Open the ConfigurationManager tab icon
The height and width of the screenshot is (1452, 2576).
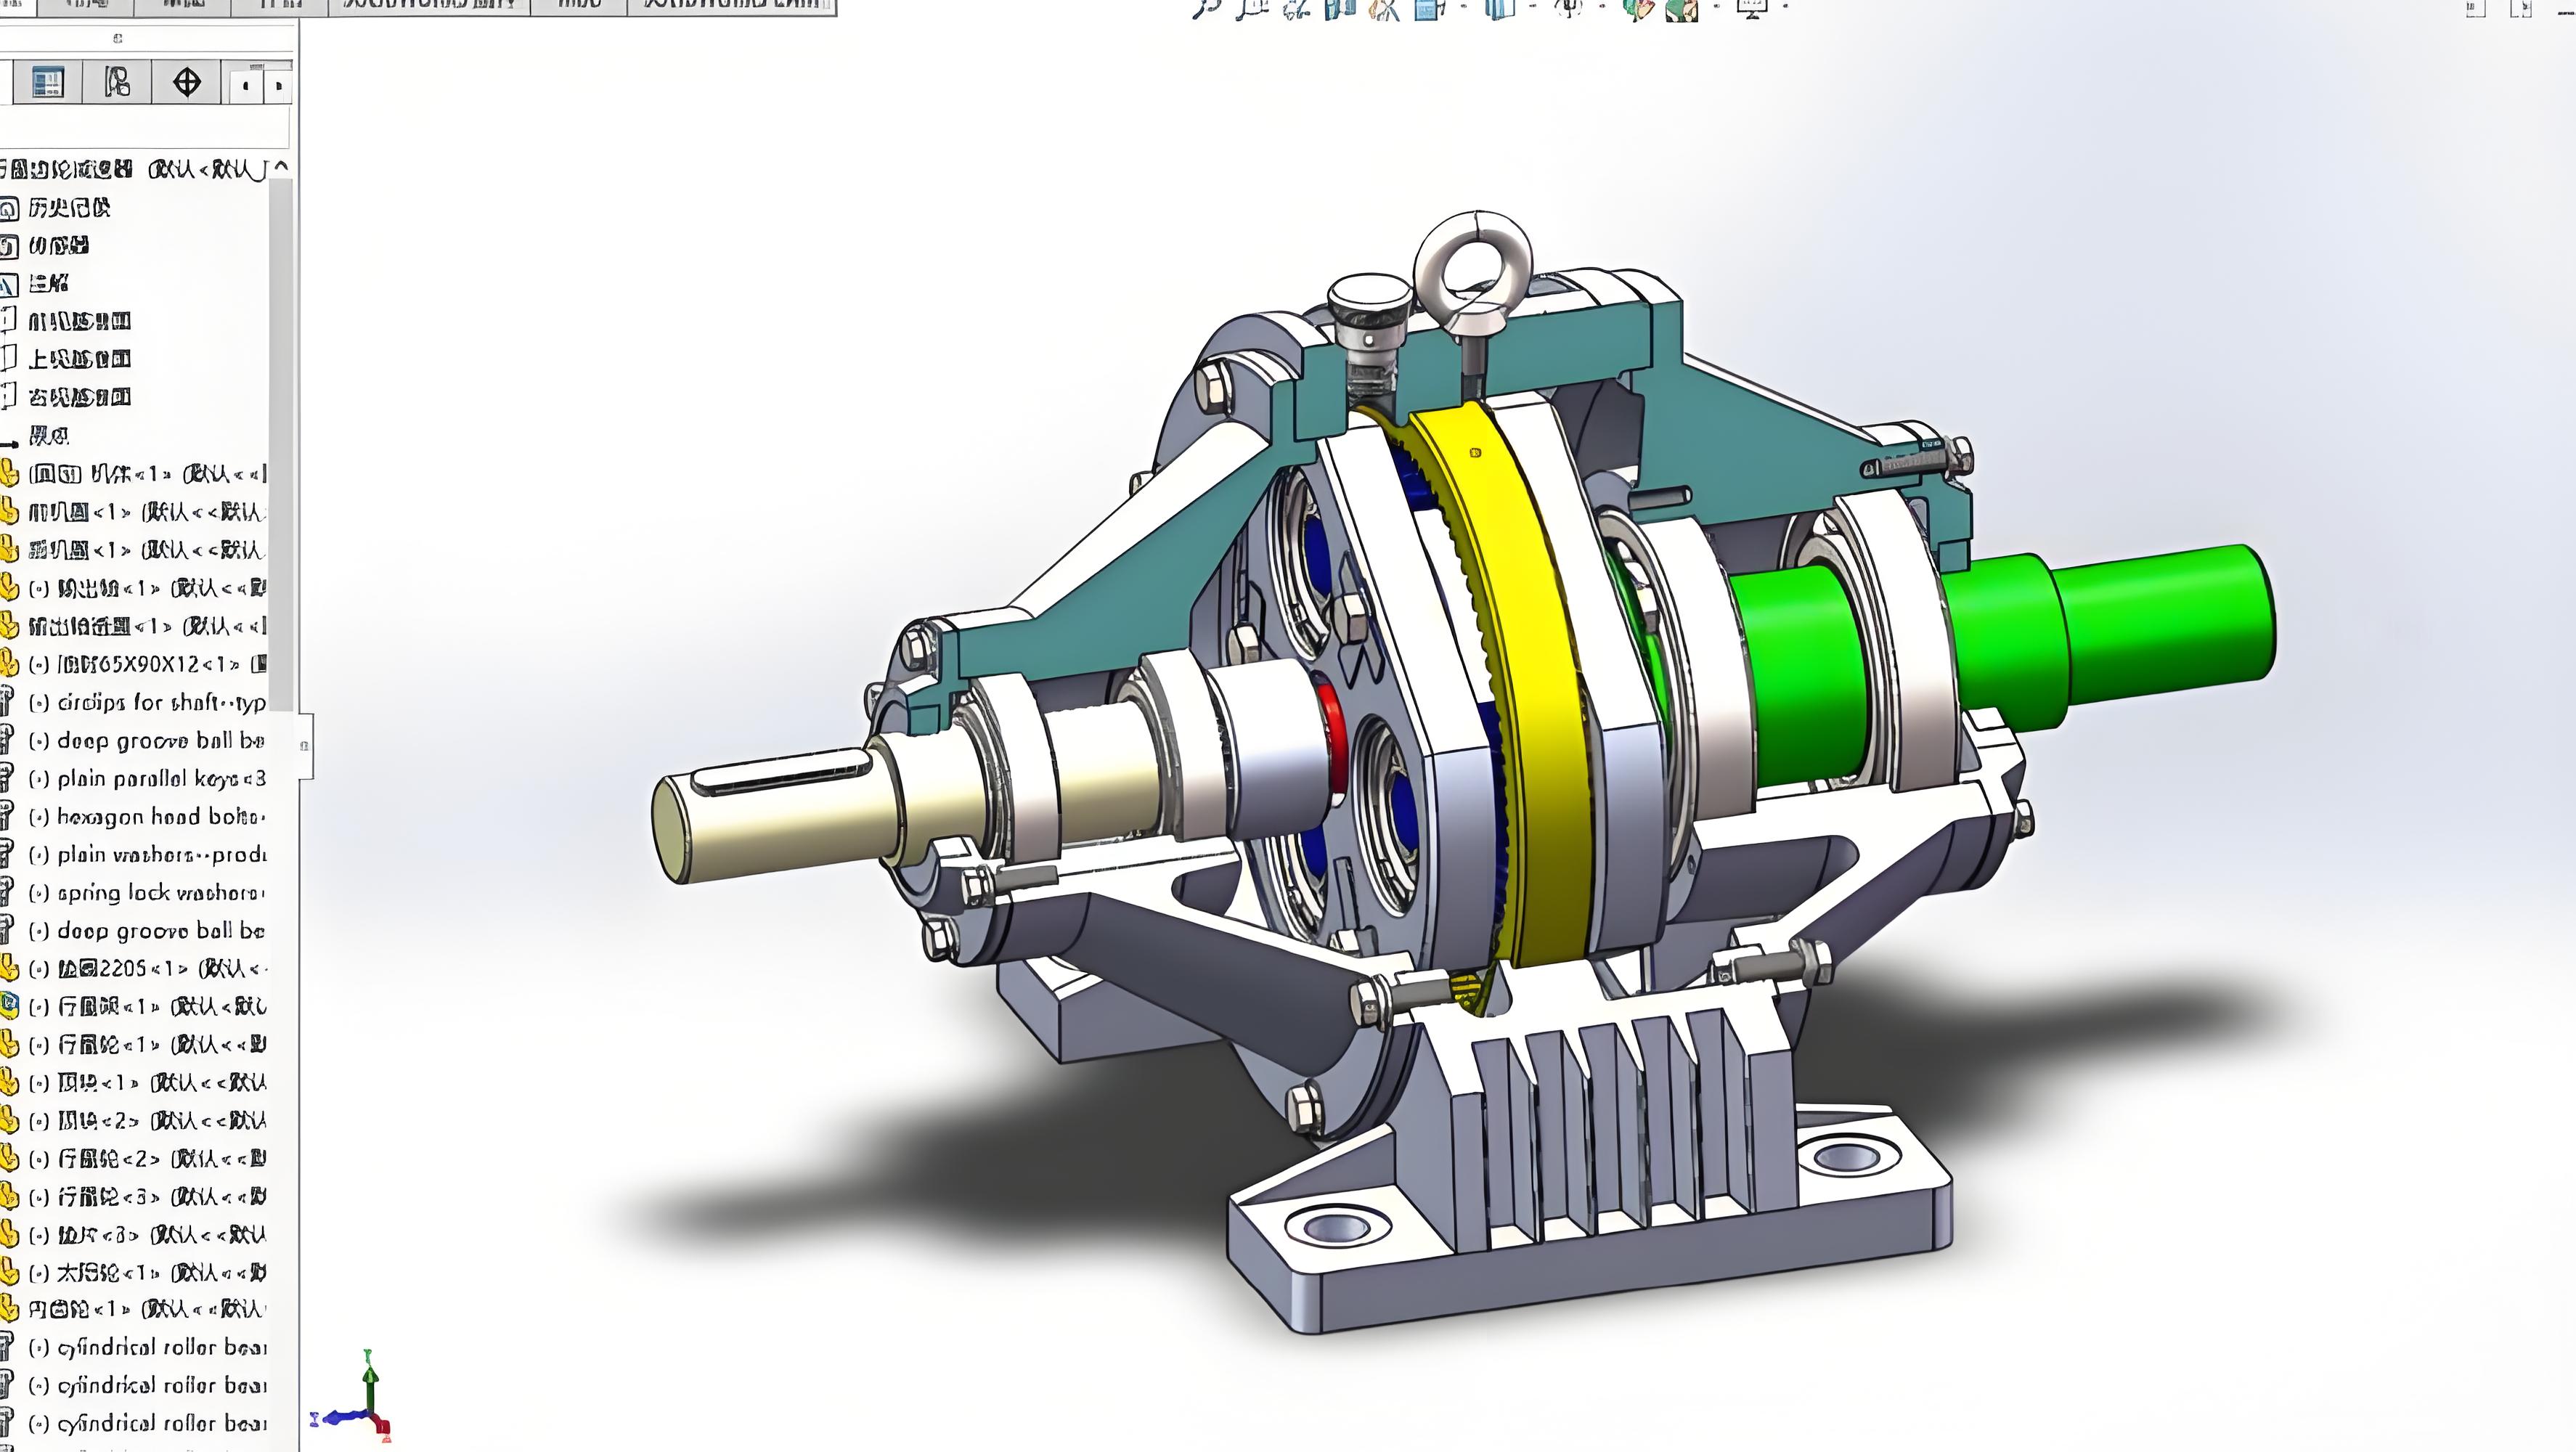[117, 82]
